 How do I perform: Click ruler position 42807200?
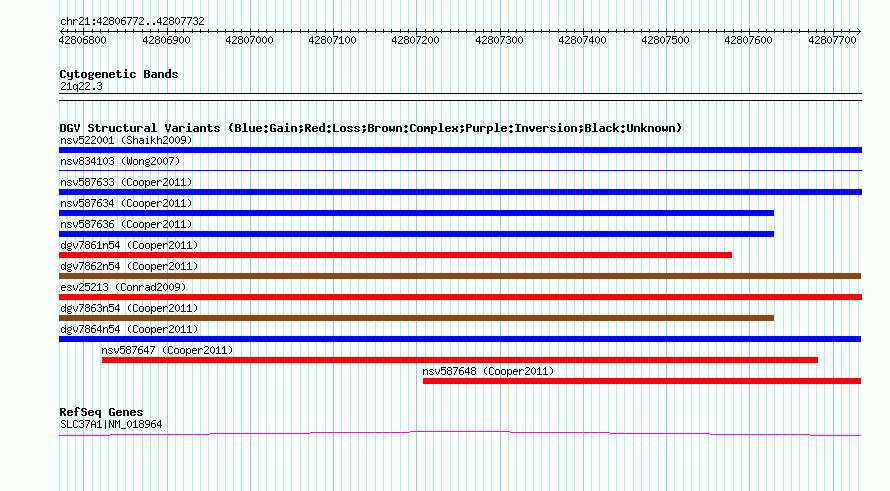click(x=415, y=40)
